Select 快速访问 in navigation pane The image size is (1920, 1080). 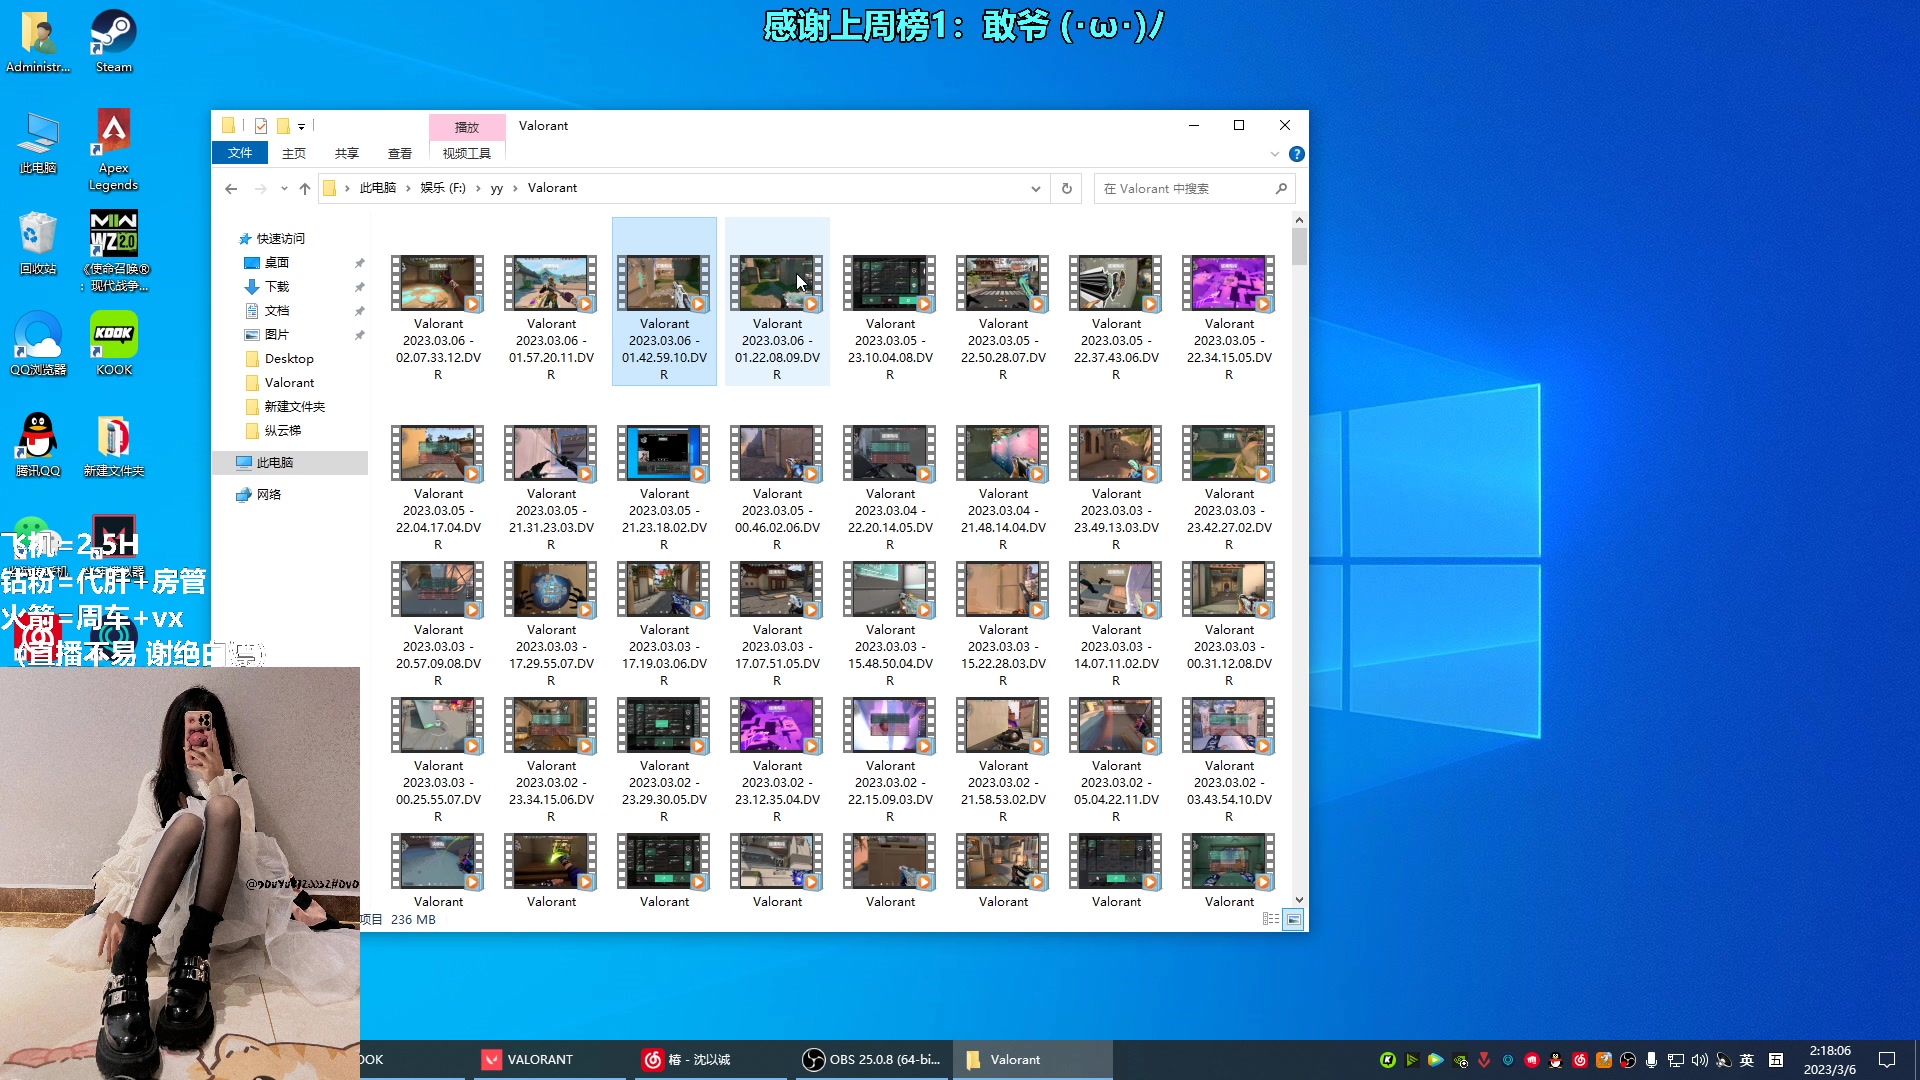280,238
